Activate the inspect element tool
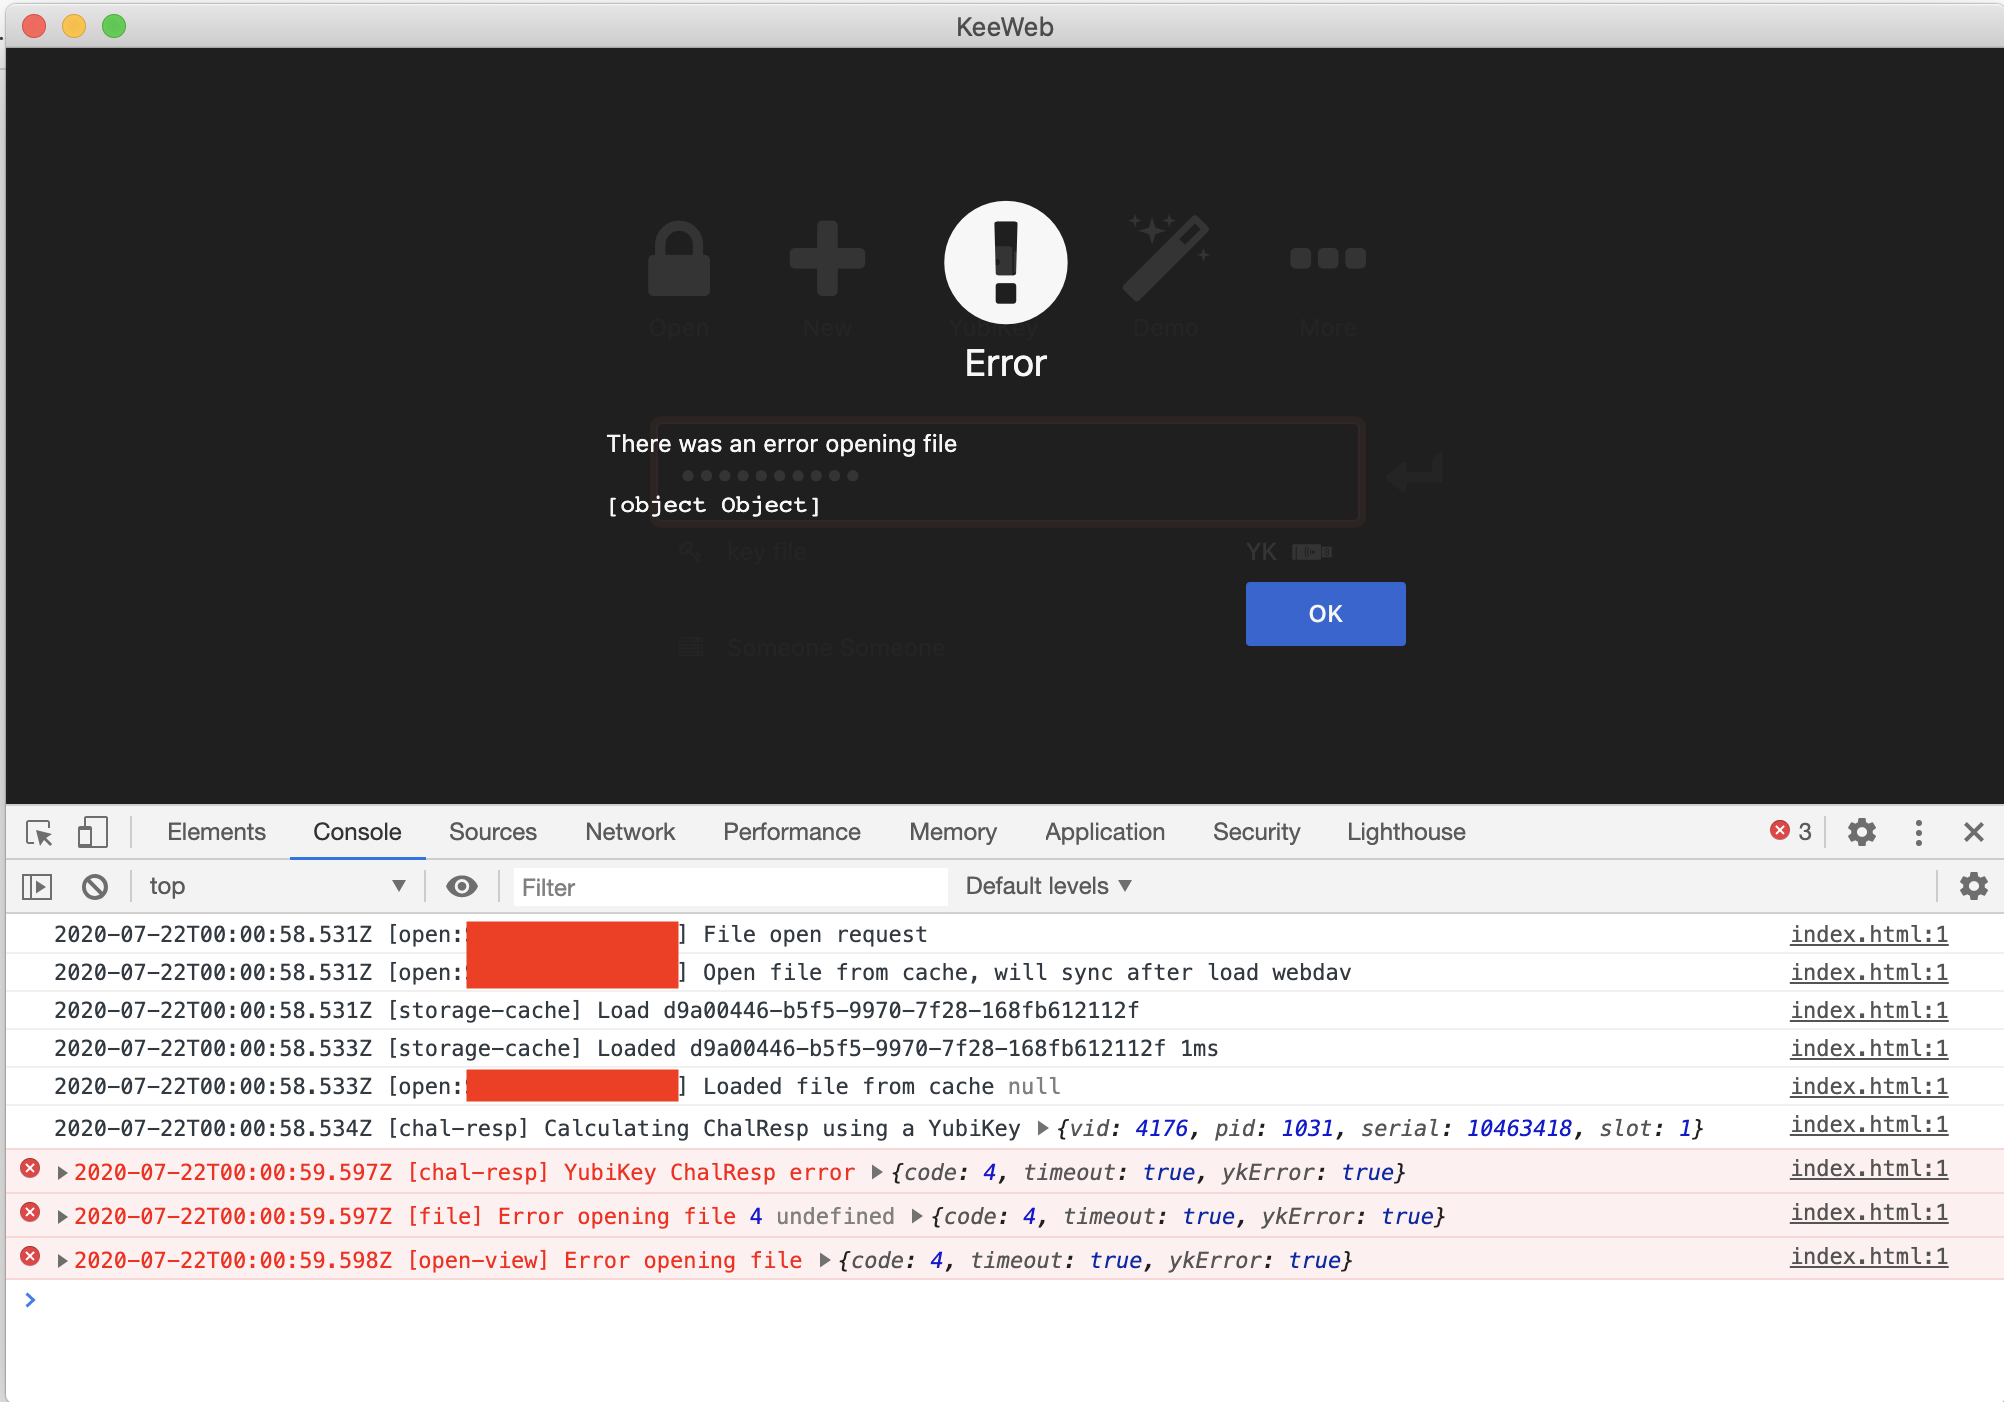The width and height of the screenshot is (2004, 1402). pyautogui.click(x=38, y=832)
